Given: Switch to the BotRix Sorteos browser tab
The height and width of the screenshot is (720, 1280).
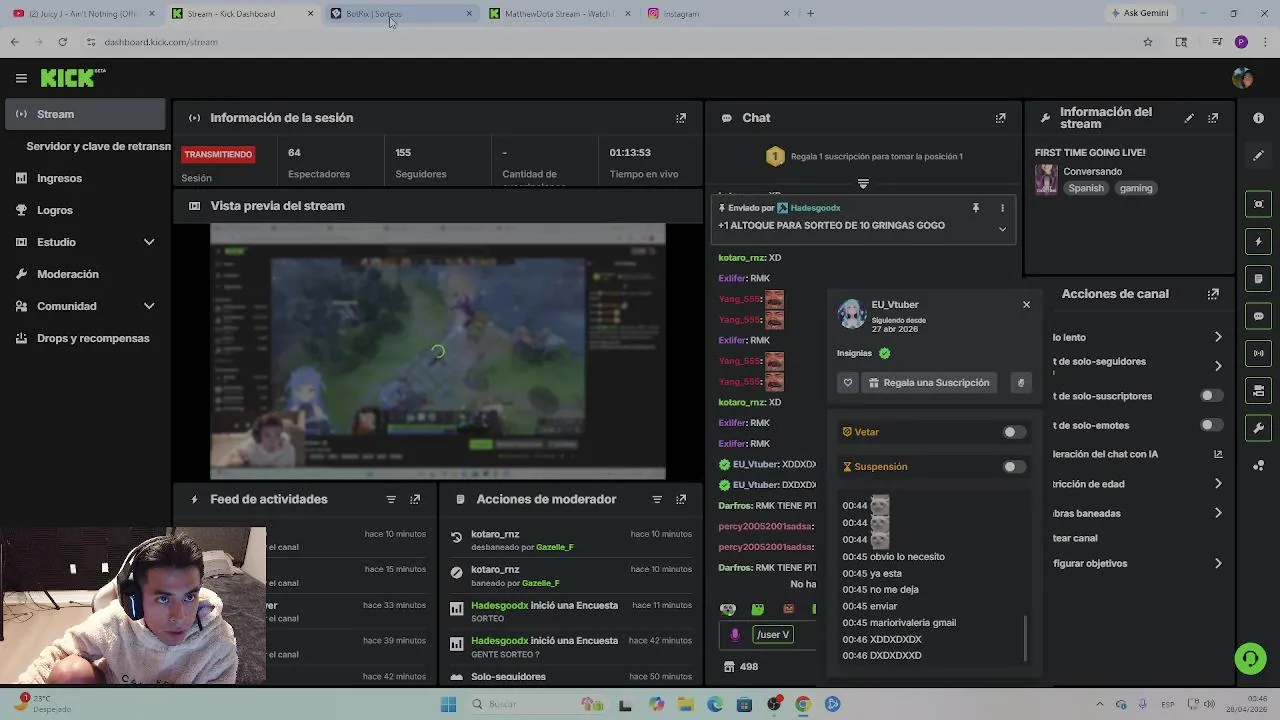Looking at the screenshot, I should tap(401, 14).
